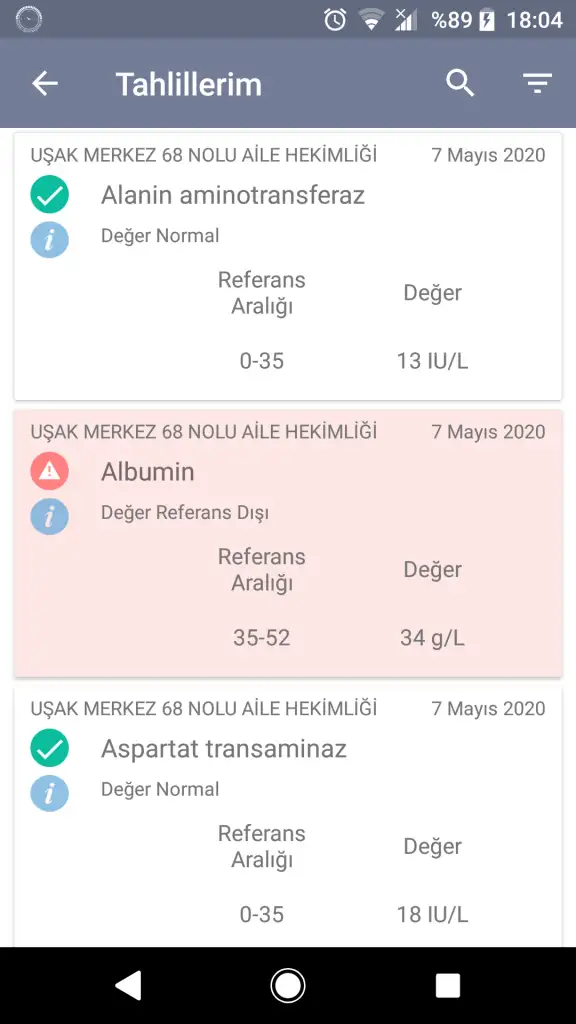Select the 13 IU/L result value
This screenshot has width=576, height=1024.
(432, 361)
